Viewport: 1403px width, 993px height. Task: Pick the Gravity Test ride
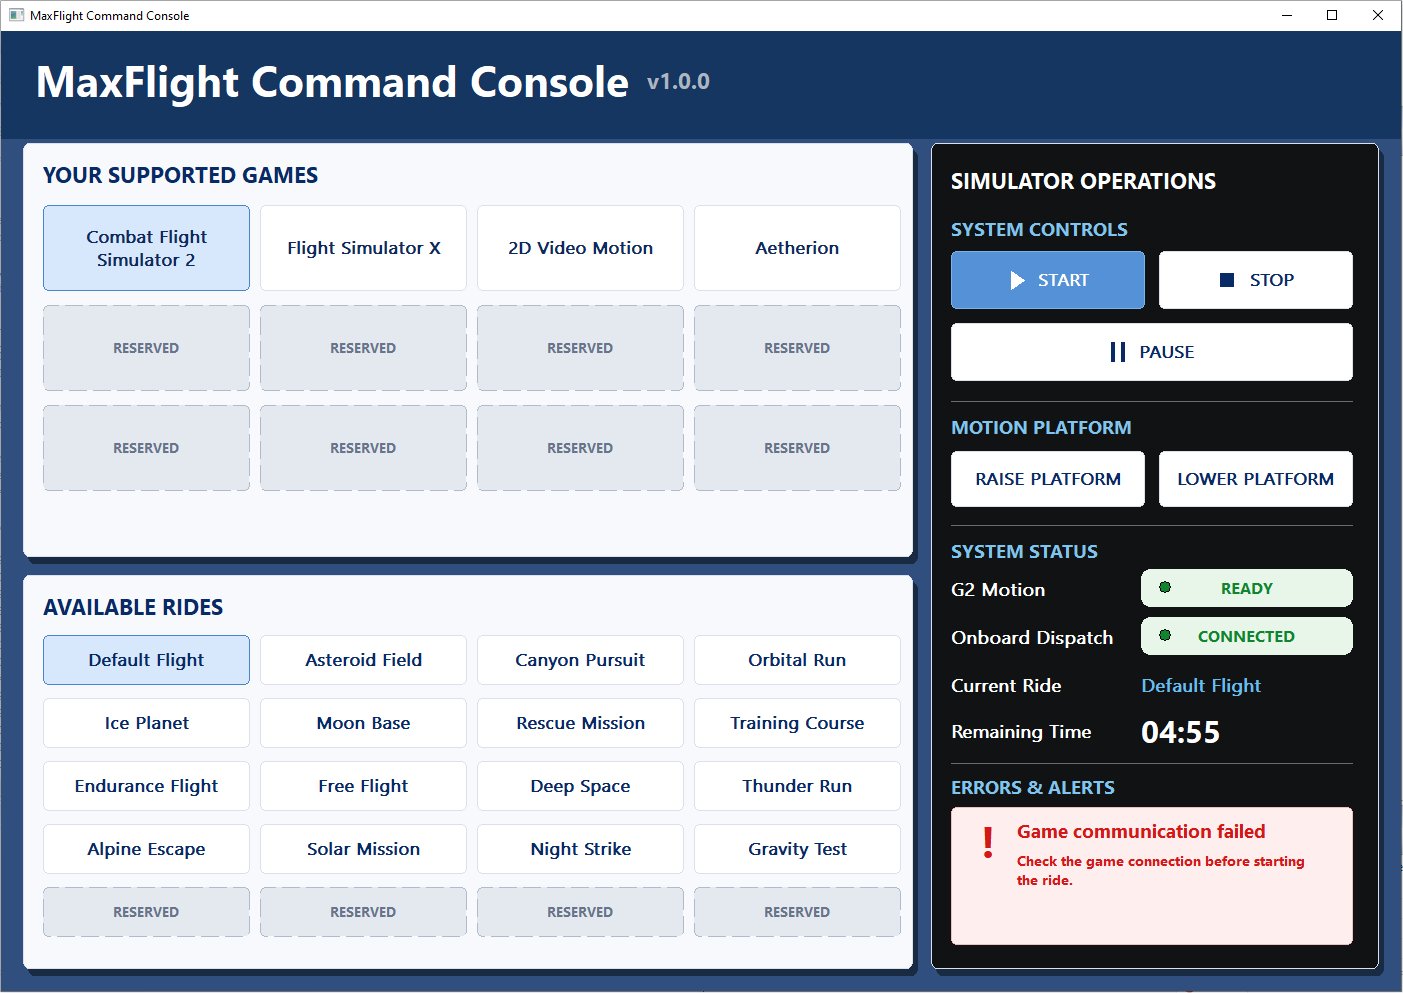(x=797, y=849)
